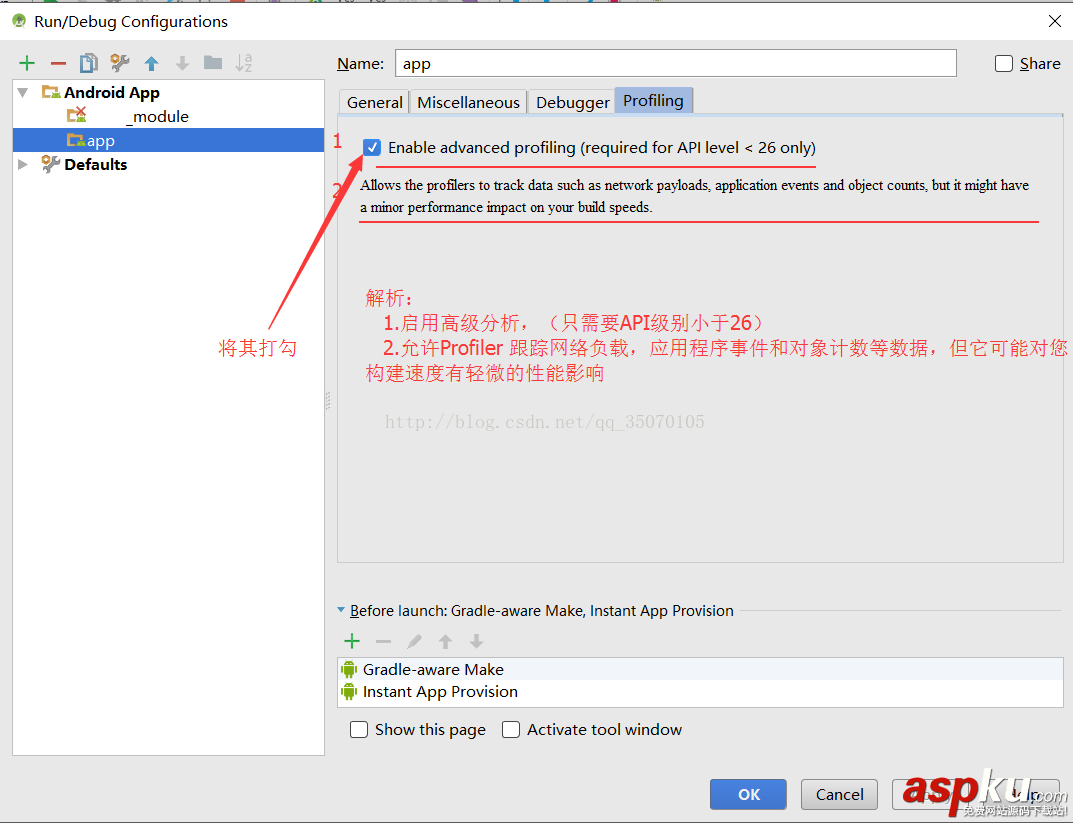
Task: Check Show this page option
Action: pos(358,729)
